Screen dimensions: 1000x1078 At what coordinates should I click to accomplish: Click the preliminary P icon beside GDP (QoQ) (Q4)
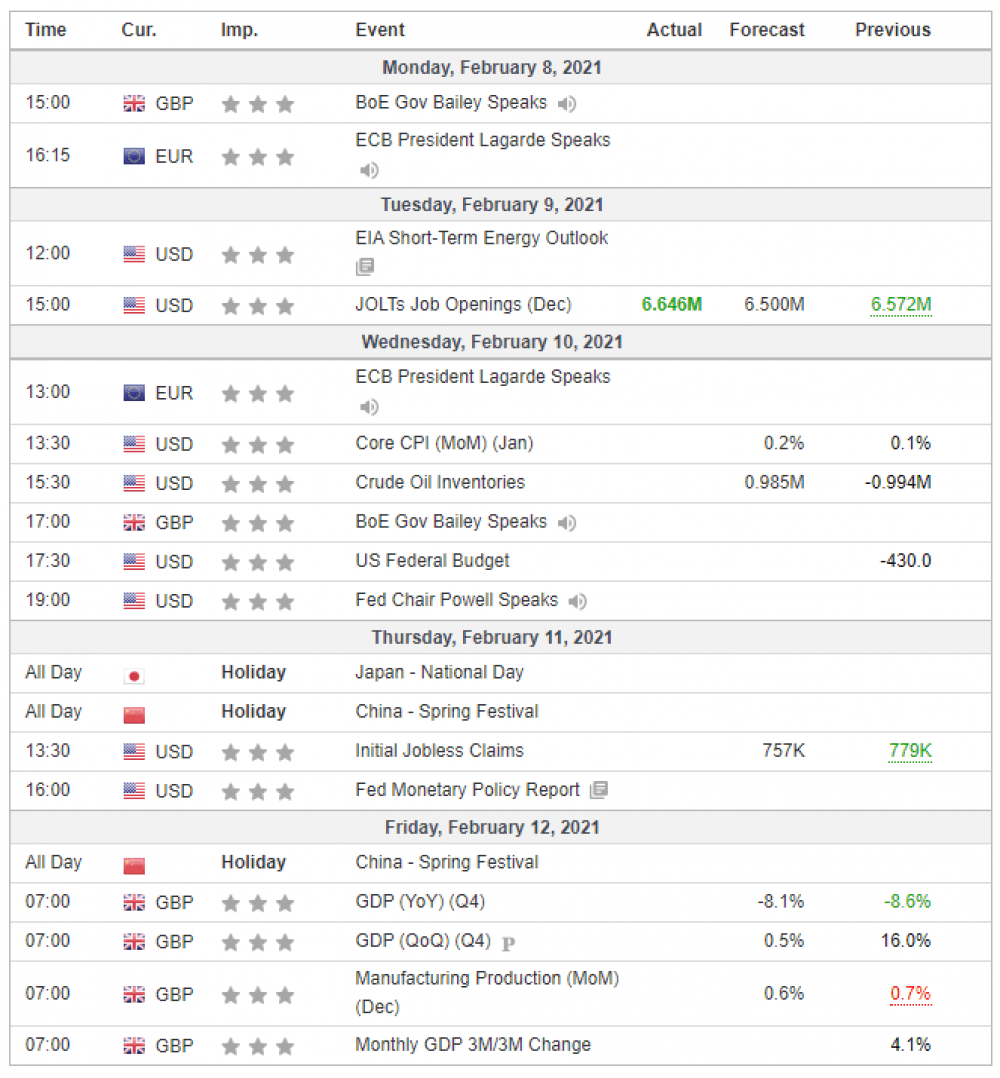pos(508,943)
